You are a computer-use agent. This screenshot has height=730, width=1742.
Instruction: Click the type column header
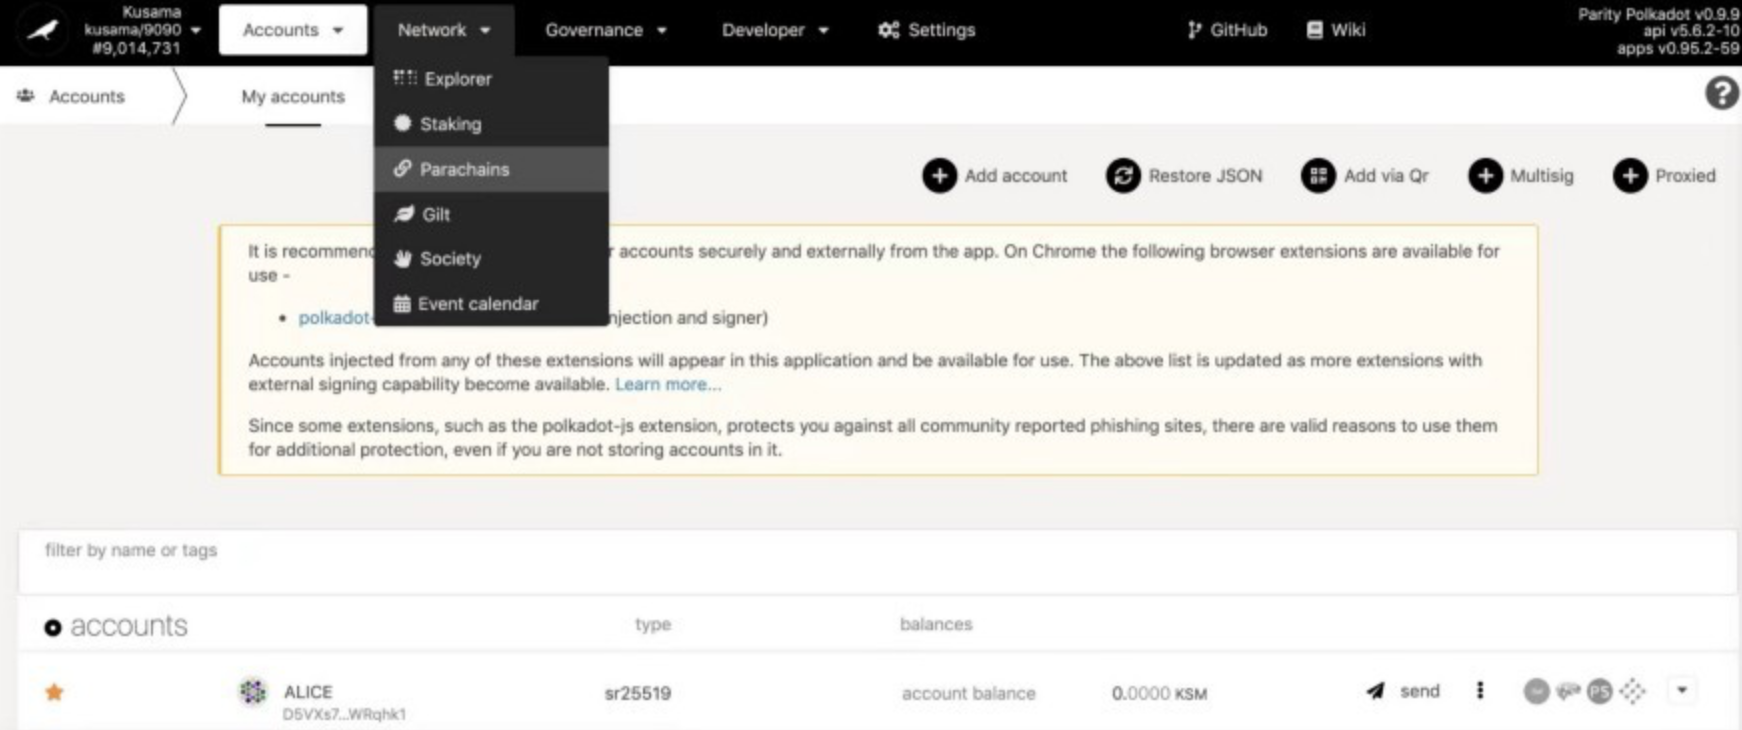653,624
